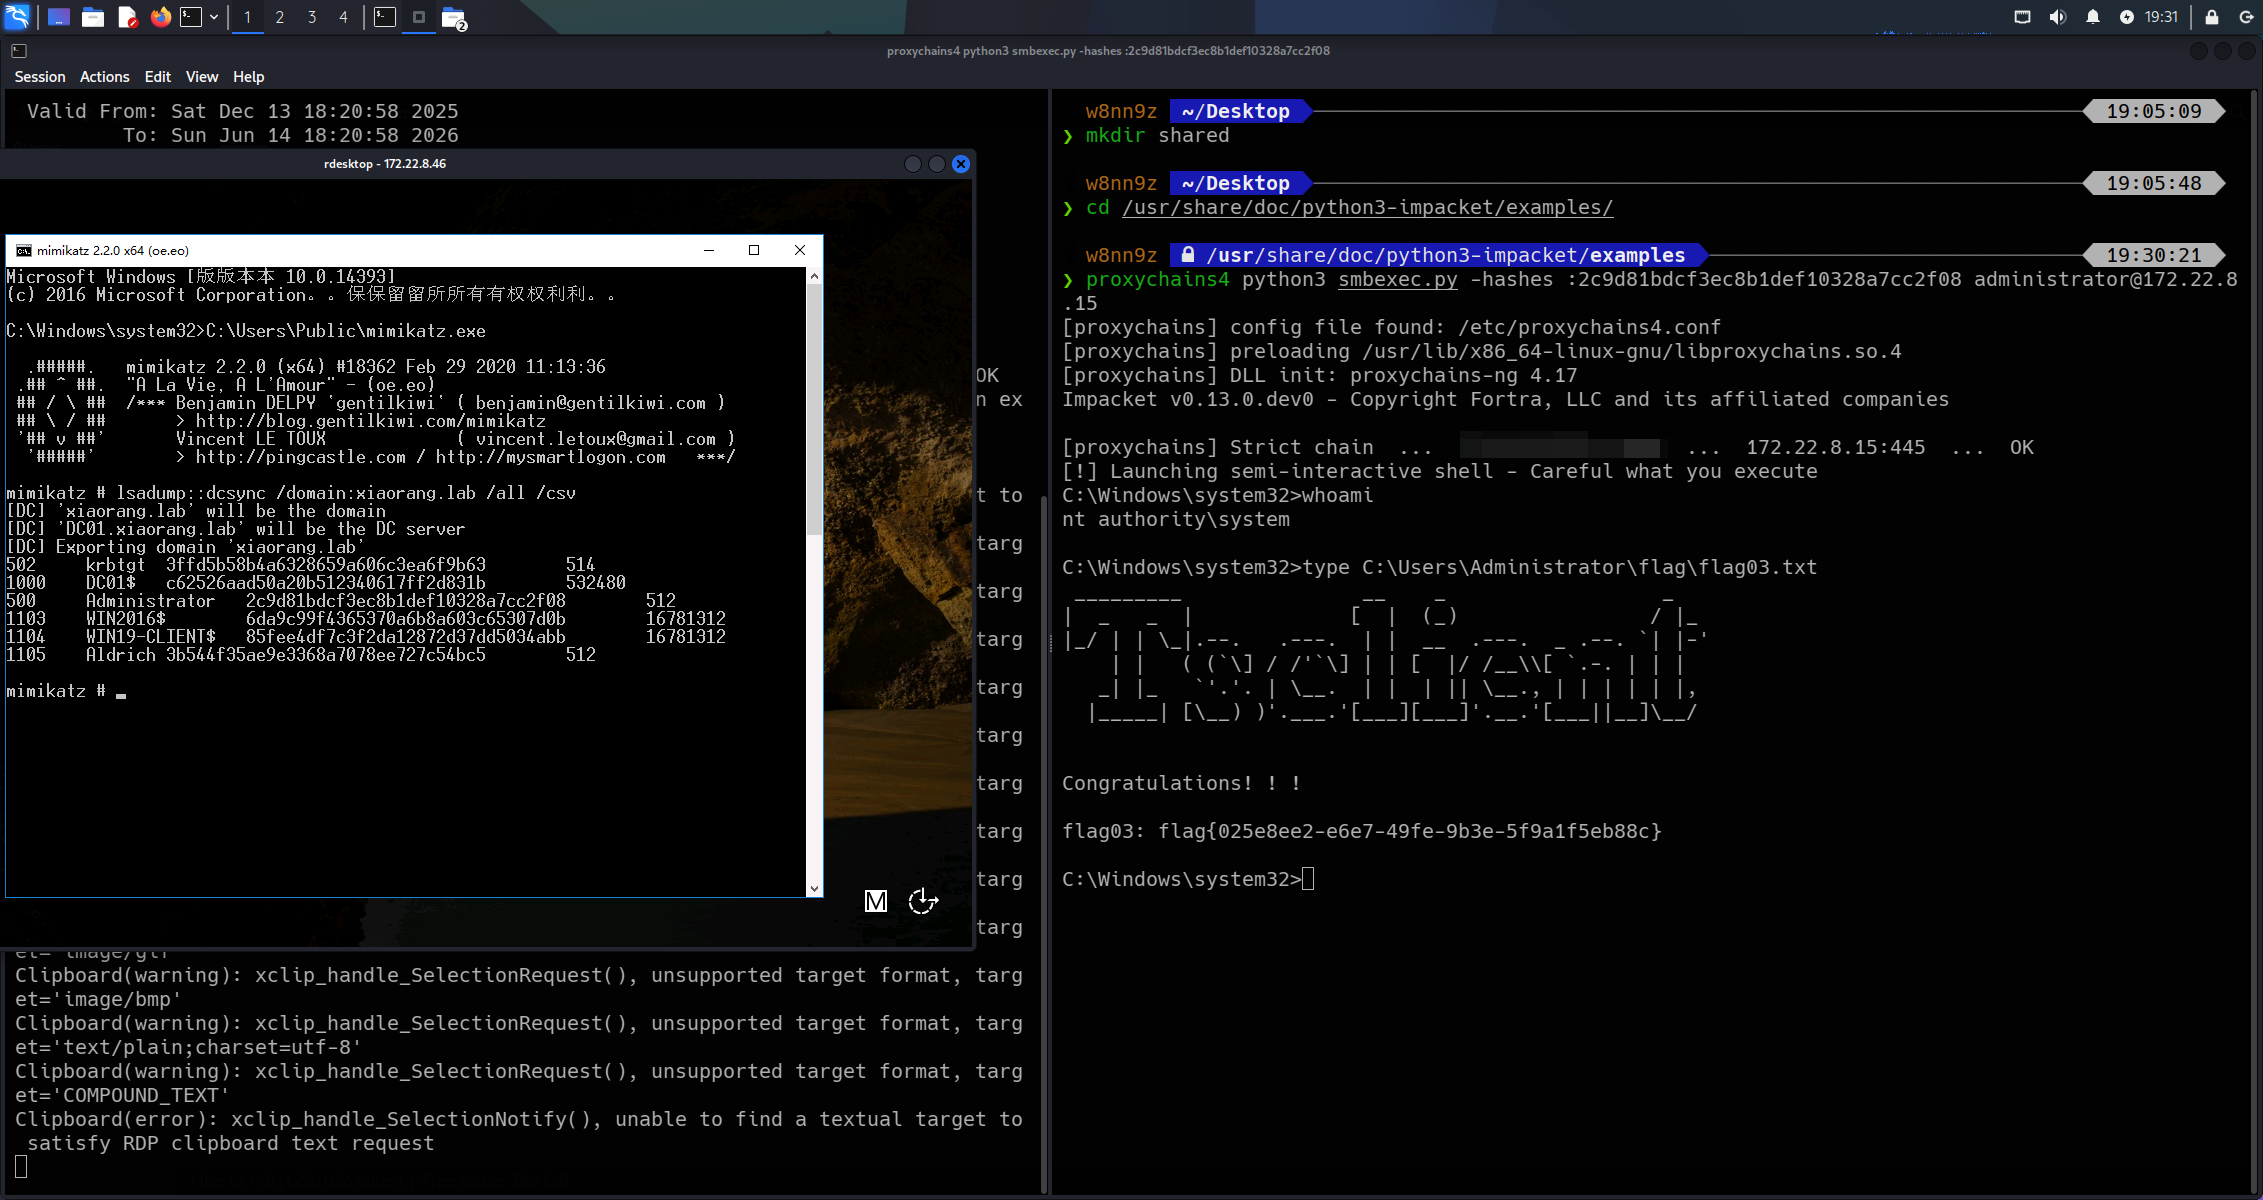Launch Firefox from the panel
Image resolution: width=2263 pixels, height=1200 pixels.
(x=160, y=17)
